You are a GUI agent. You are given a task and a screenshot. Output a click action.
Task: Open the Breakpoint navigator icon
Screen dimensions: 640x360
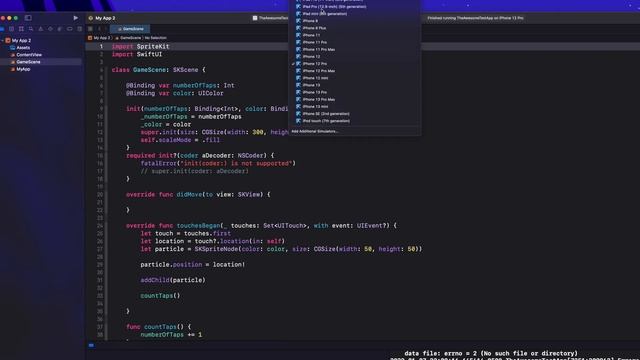pos(70,29)
